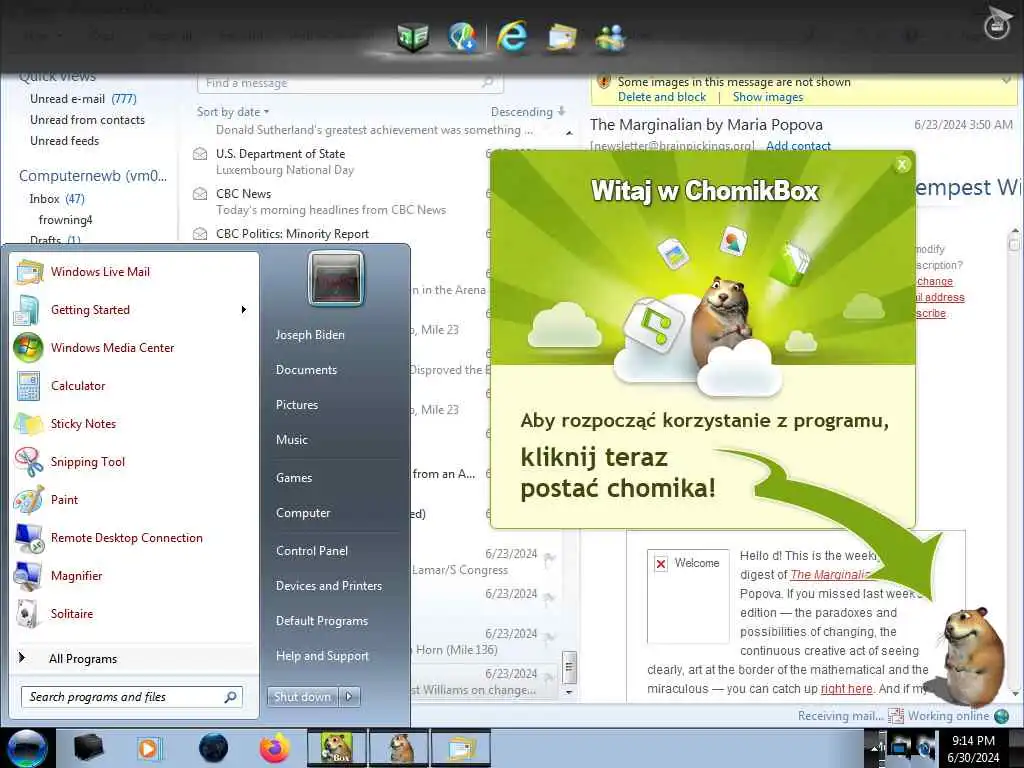Image resolution: width=1024 pixels, height=768 pixels.
Task: Open Paint from Start menu
Action: pos(64,500)
